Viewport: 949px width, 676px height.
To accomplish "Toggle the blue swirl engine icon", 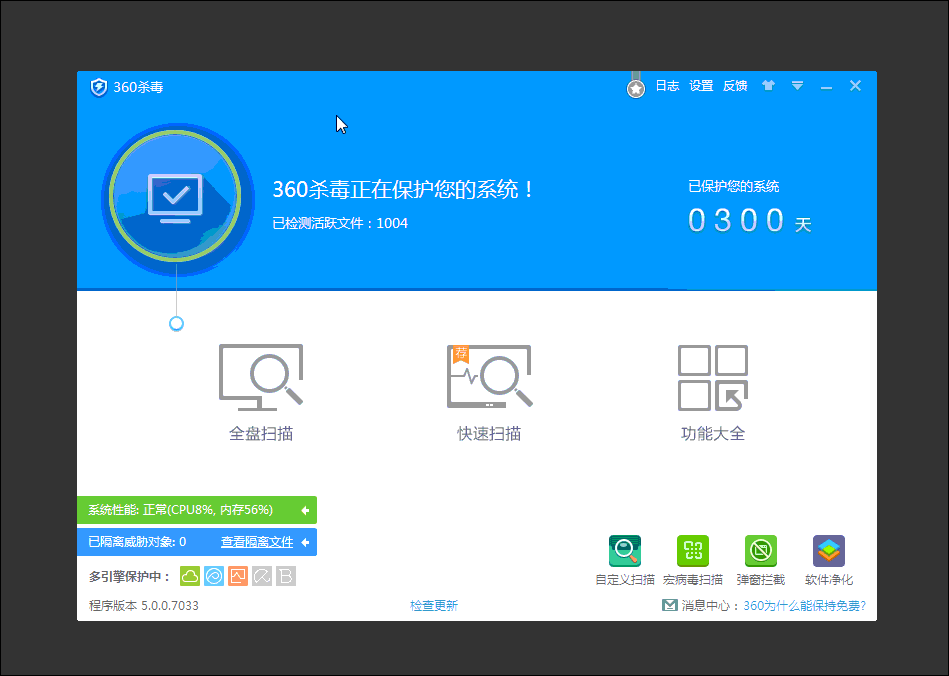I will pyautogui.click(x=214, y=576).
